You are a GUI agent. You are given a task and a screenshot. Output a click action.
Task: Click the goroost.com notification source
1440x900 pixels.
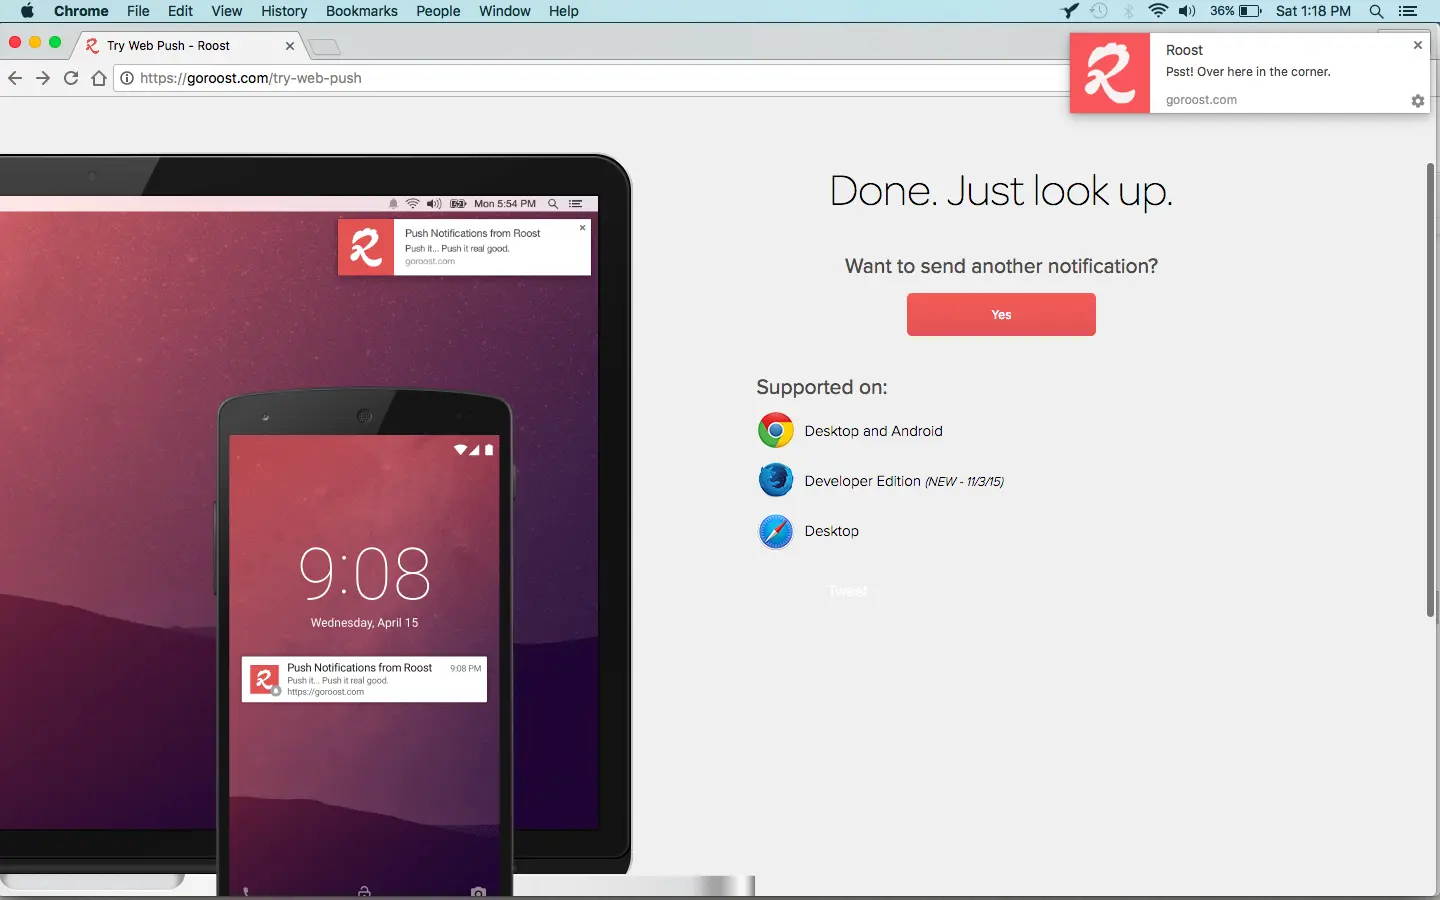[1201, 100]
